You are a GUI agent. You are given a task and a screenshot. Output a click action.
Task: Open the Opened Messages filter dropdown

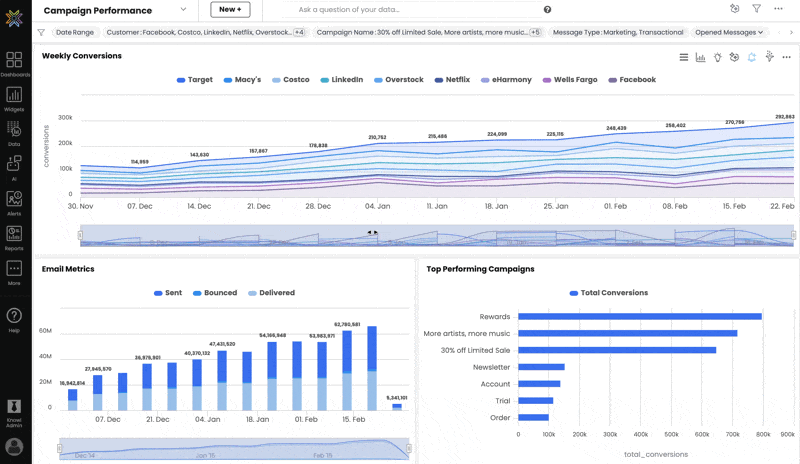click(x=729, y=32)
